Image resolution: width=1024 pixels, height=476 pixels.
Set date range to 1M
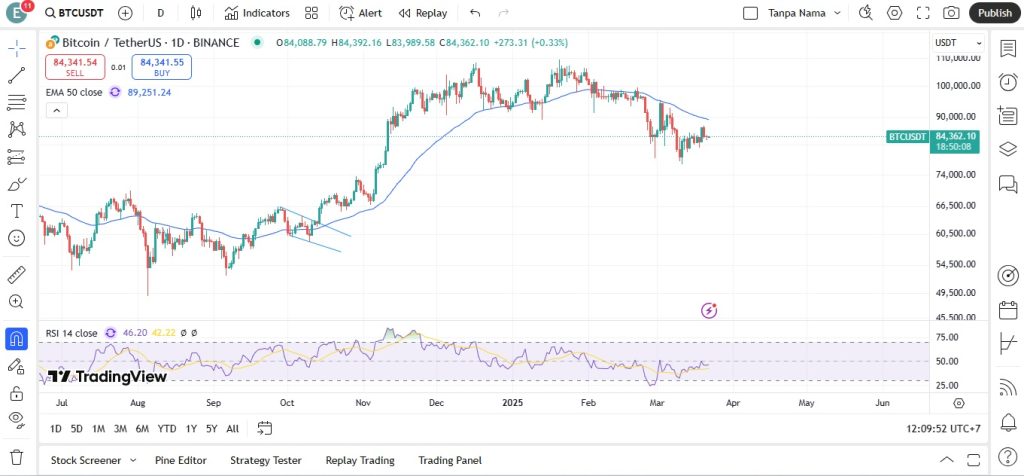98,429
